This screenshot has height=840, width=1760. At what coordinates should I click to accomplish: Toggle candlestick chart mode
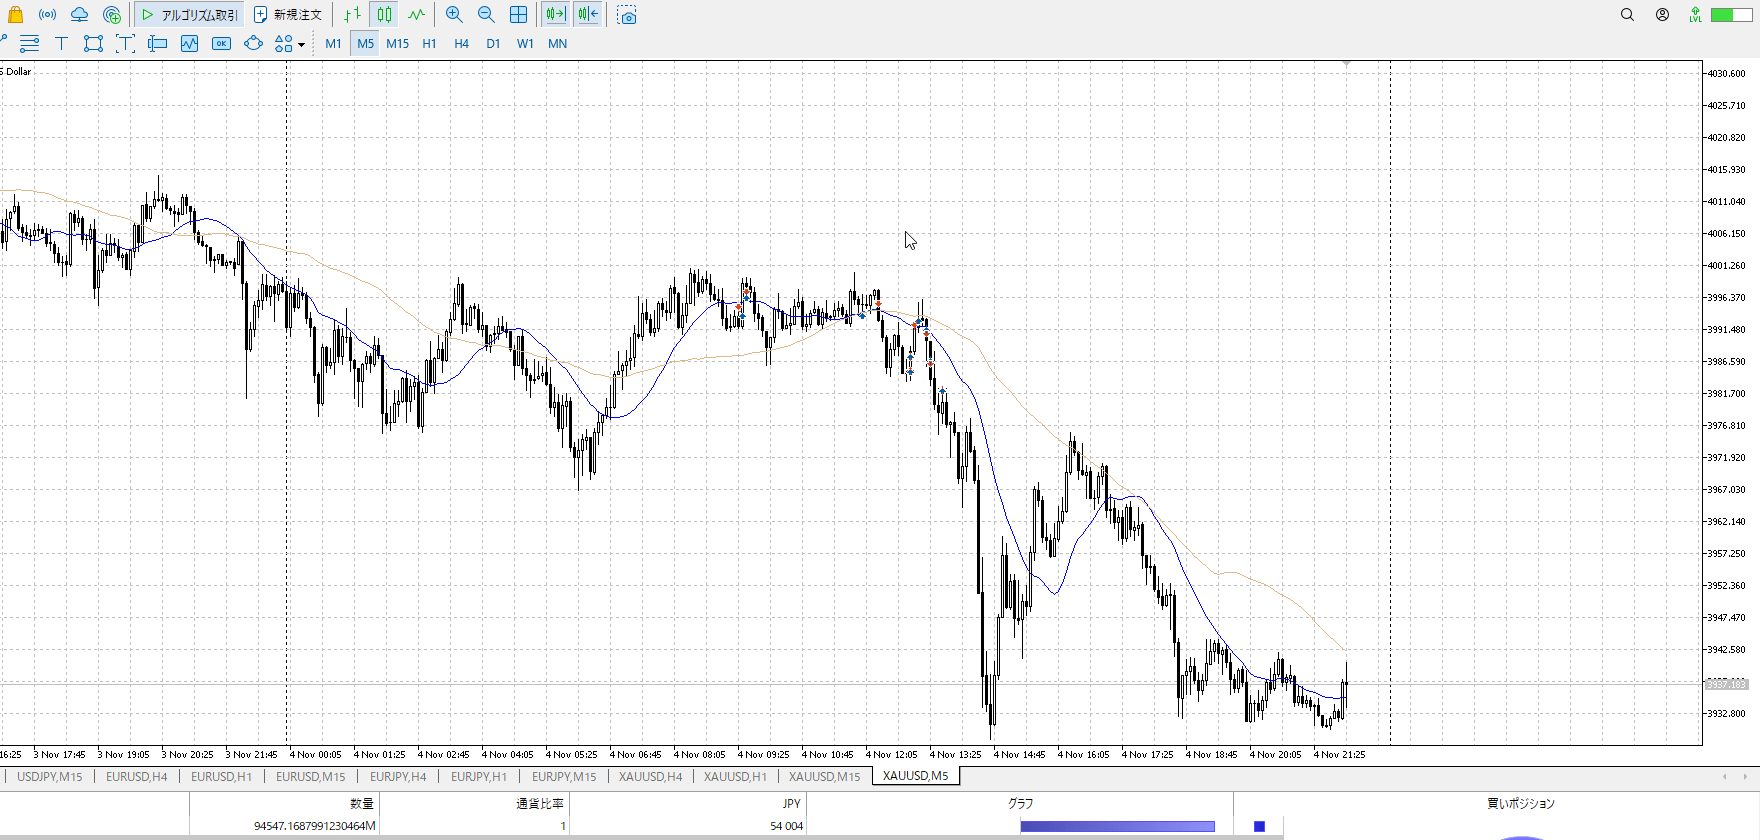385,15
